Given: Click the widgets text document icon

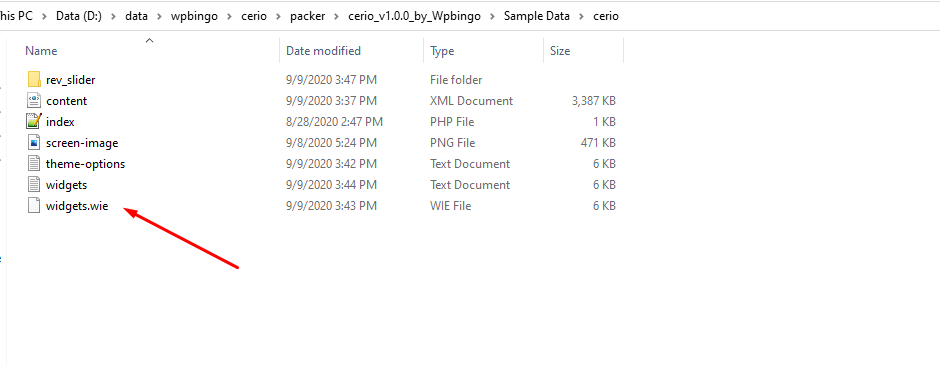Looking at the screenshot, I should point(34,184).
